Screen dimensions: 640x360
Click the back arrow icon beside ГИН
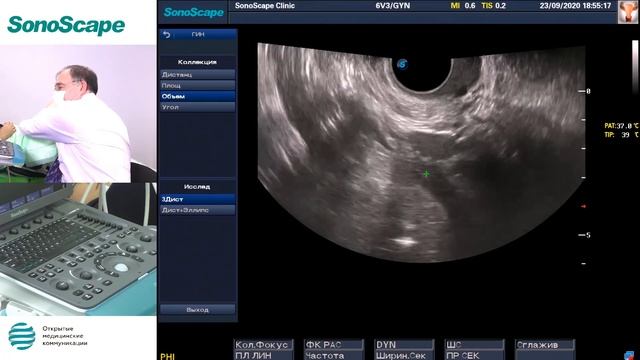tap(167, 35)
